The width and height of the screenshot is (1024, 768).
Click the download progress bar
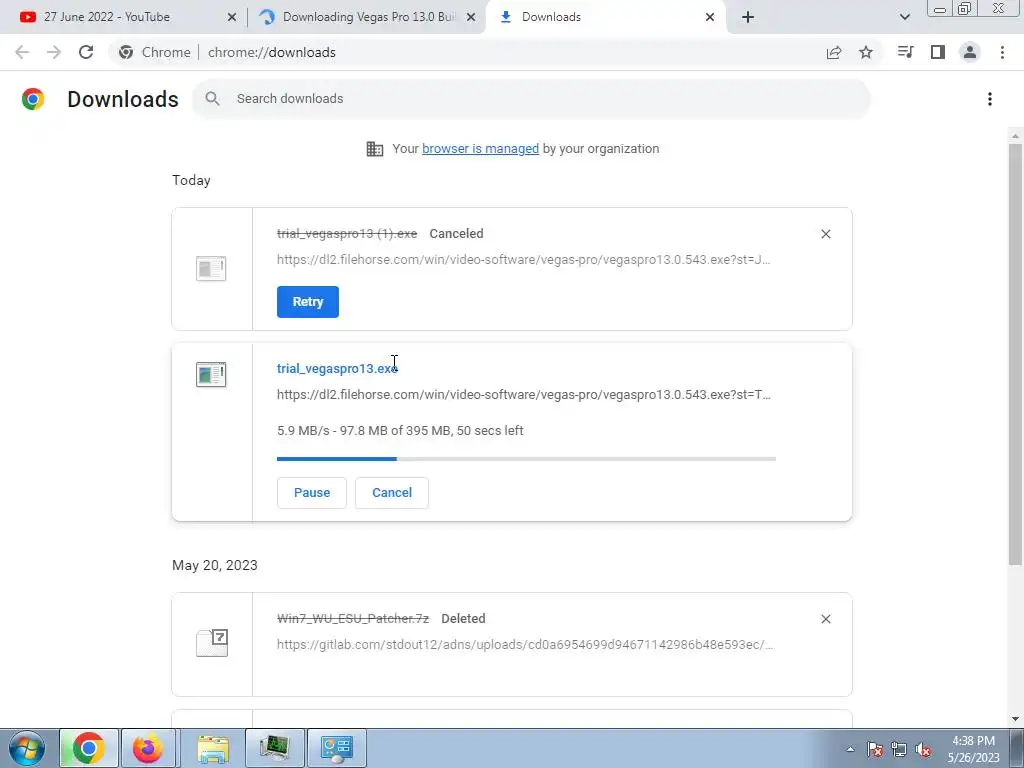(526, 459)
